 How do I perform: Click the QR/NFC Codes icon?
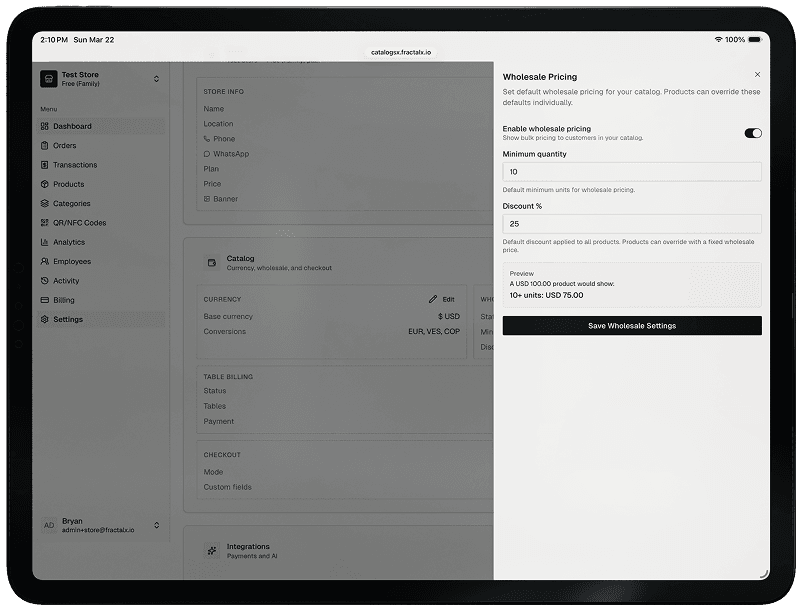click(44, 223)
